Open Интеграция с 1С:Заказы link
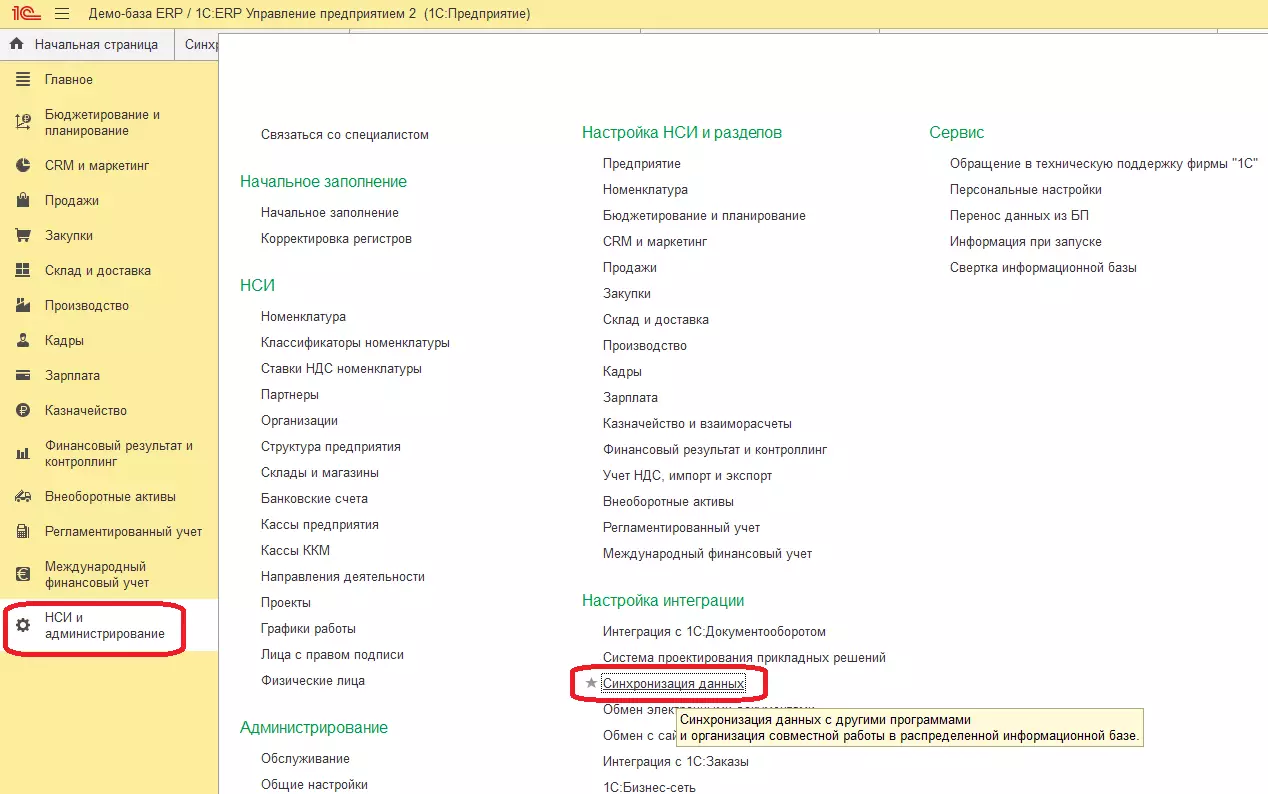The image size is (1268, 794). [676, 762]
